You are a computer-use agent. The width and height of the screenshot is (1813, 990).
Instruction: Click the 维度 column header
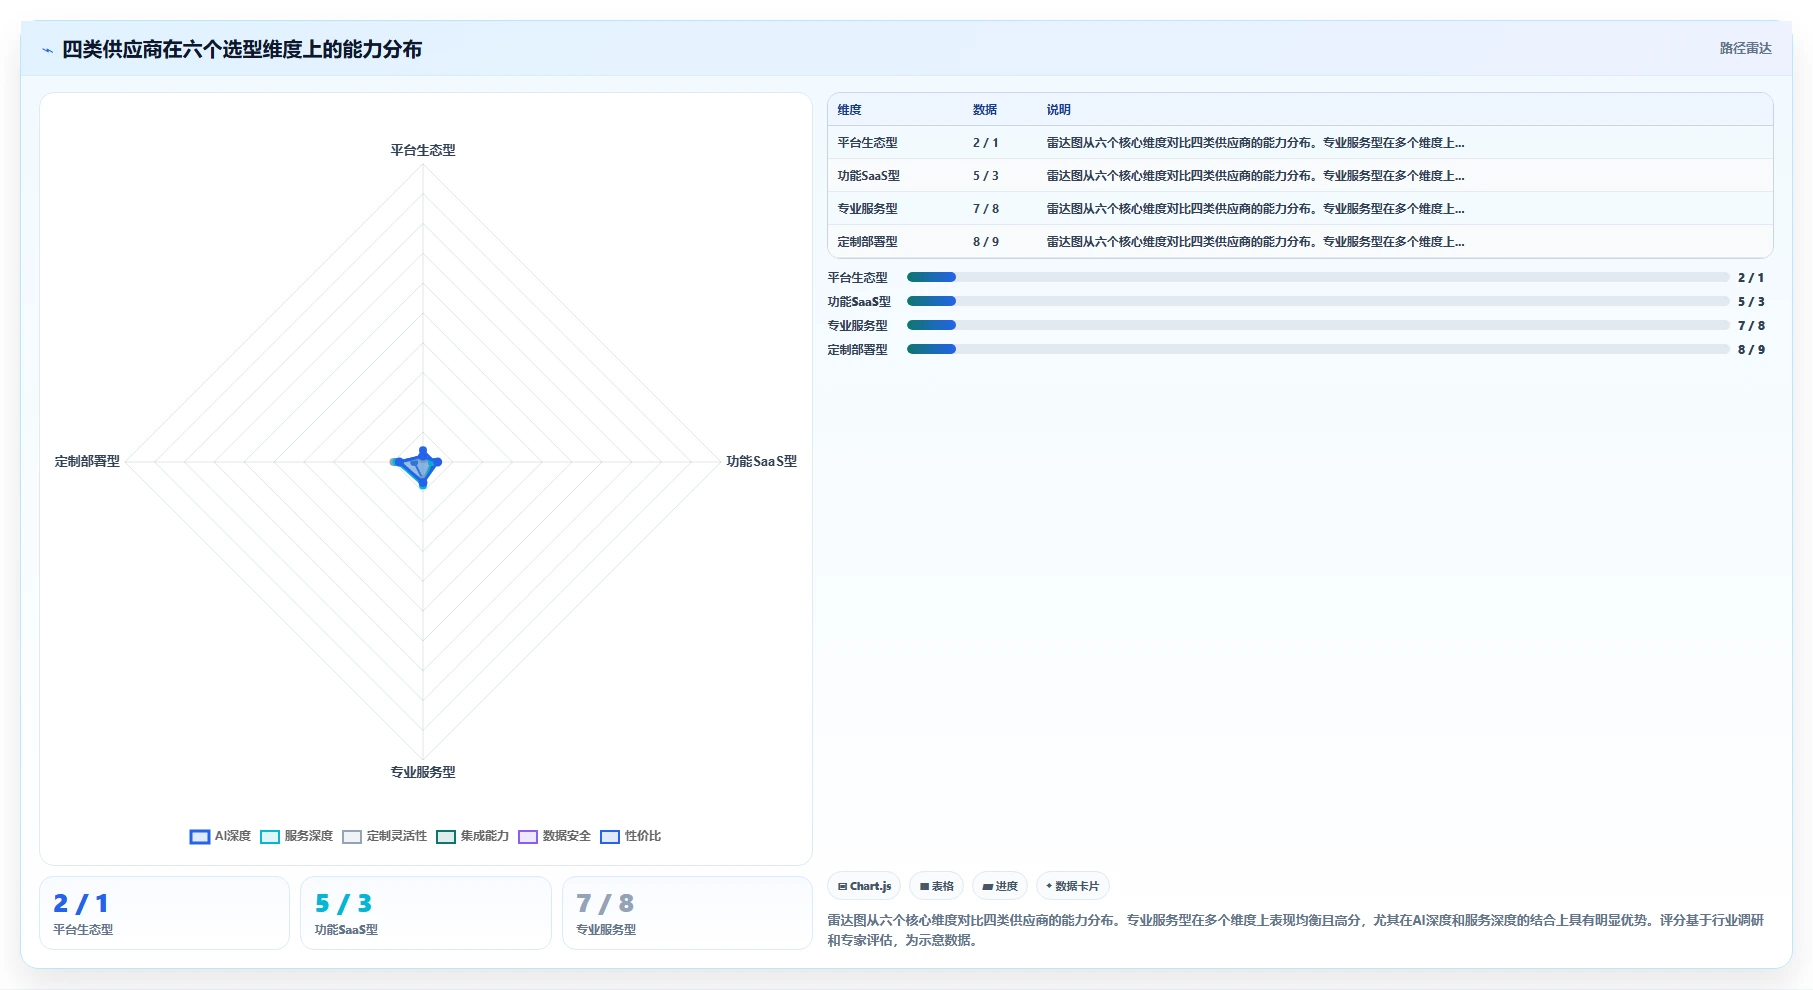coord(849,110)
